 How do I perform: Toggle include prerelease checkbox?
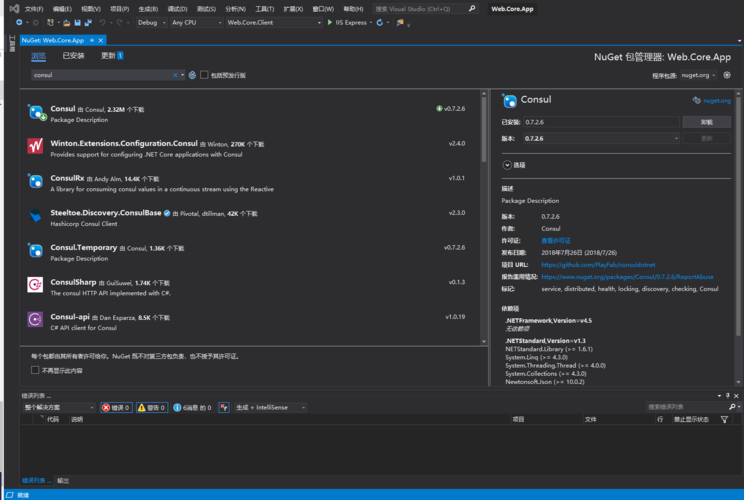tap(204, 75)
